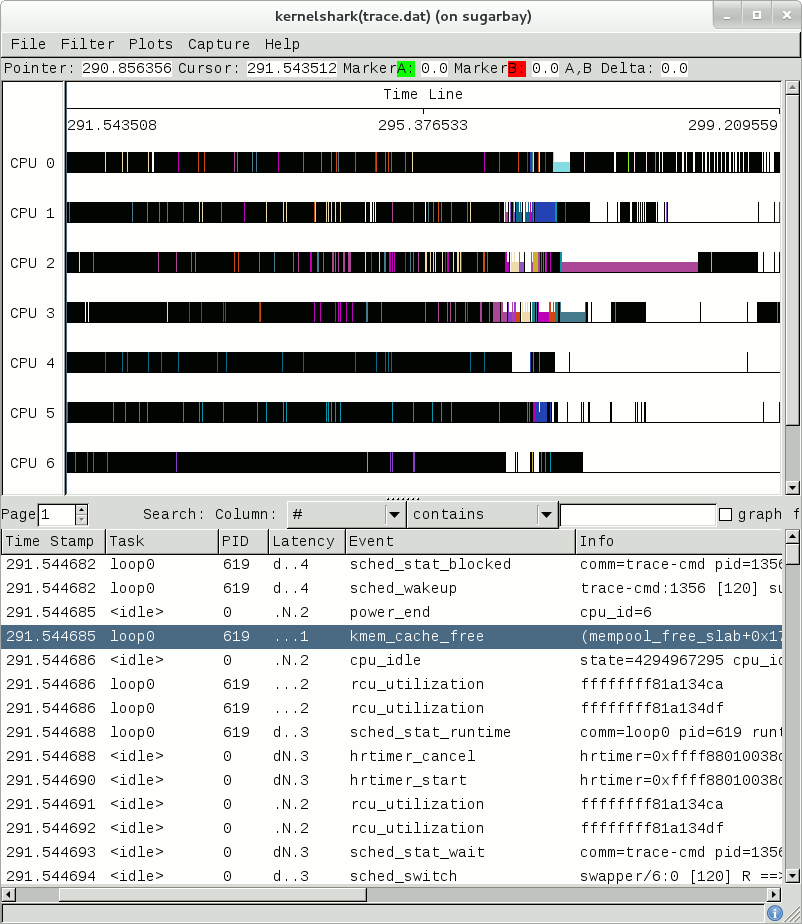This screenshot has width=802, height=924.
Task: Maximize the kernelshark window
Action: [x=756, y=15]
